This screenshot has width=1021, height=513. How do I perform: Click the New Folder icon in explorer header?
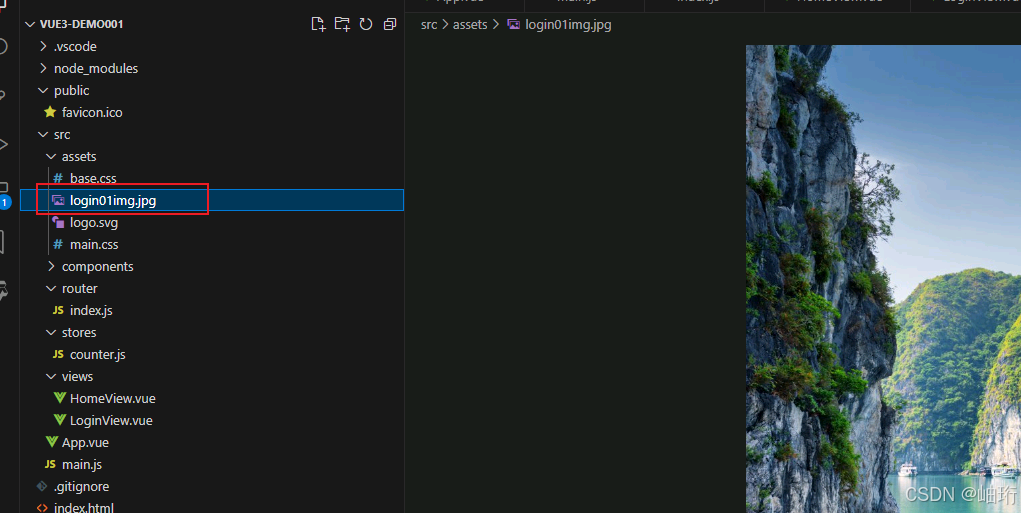(x=342, y=24)
